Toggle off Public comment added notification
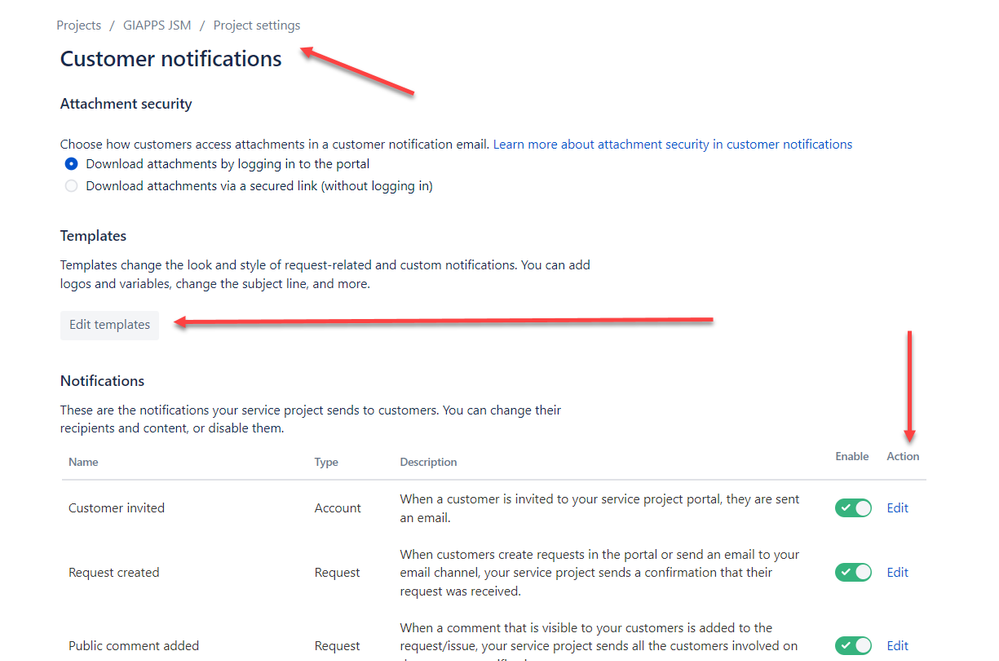 click(853, 646)
